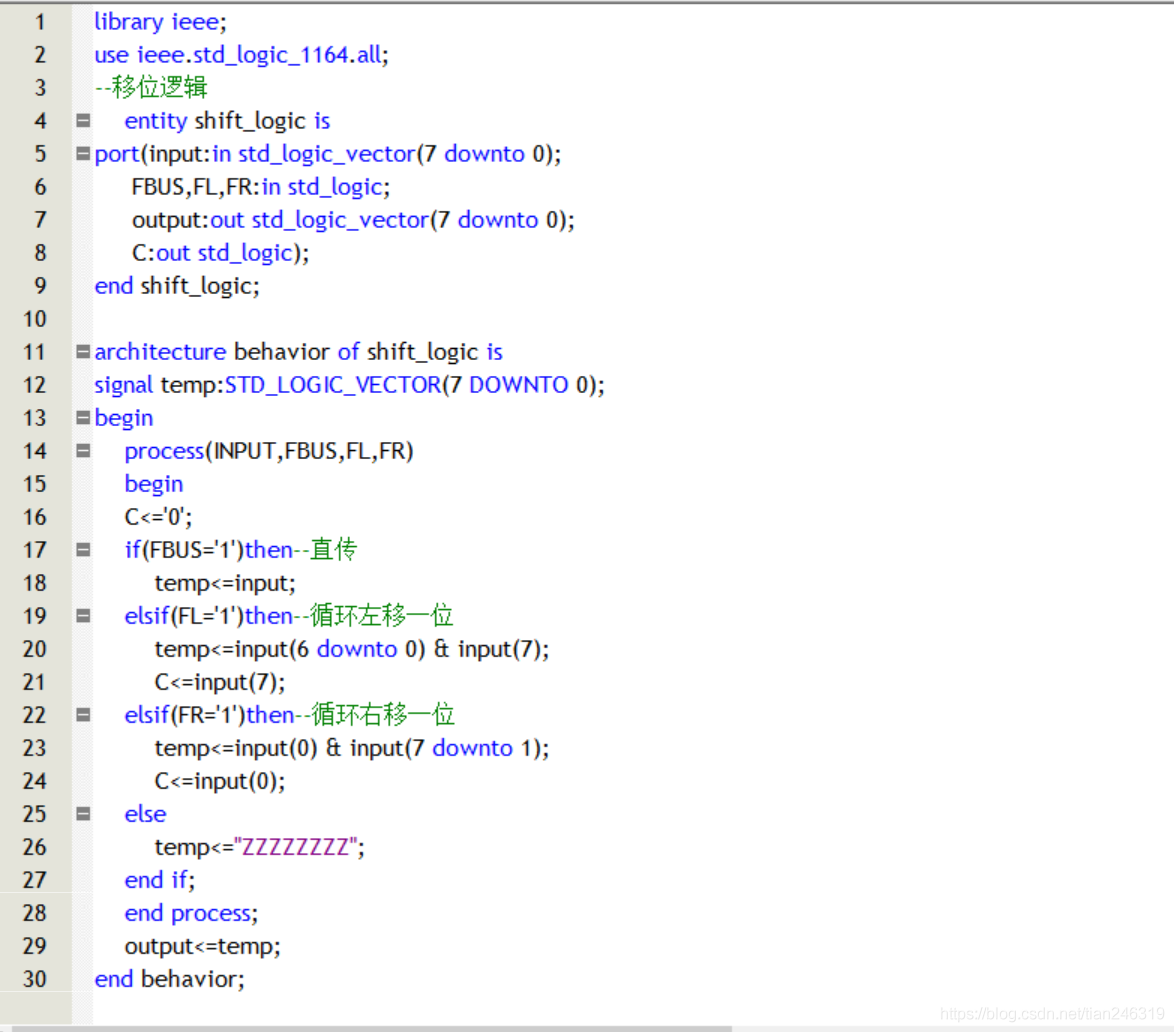Click the inner 'begin' on line 15
Screen dimensions: 1174x1032
[153, 484]
